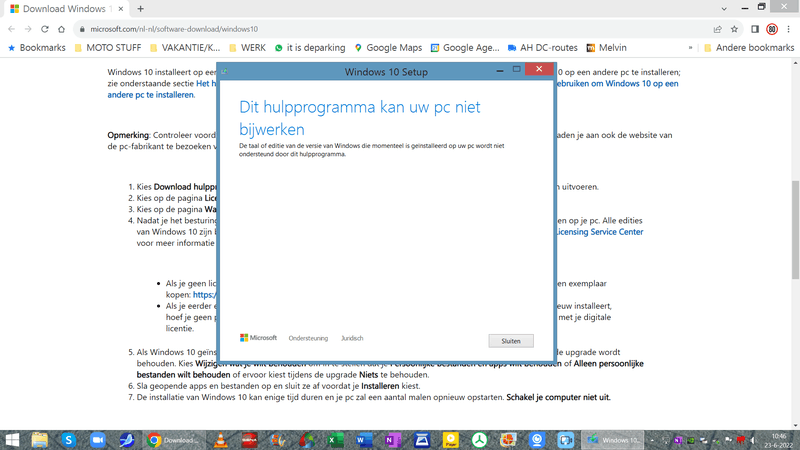Open the green three-blade icon on the taskbar
This screenshot has width=800, height=450.
[x=480, y=440]
